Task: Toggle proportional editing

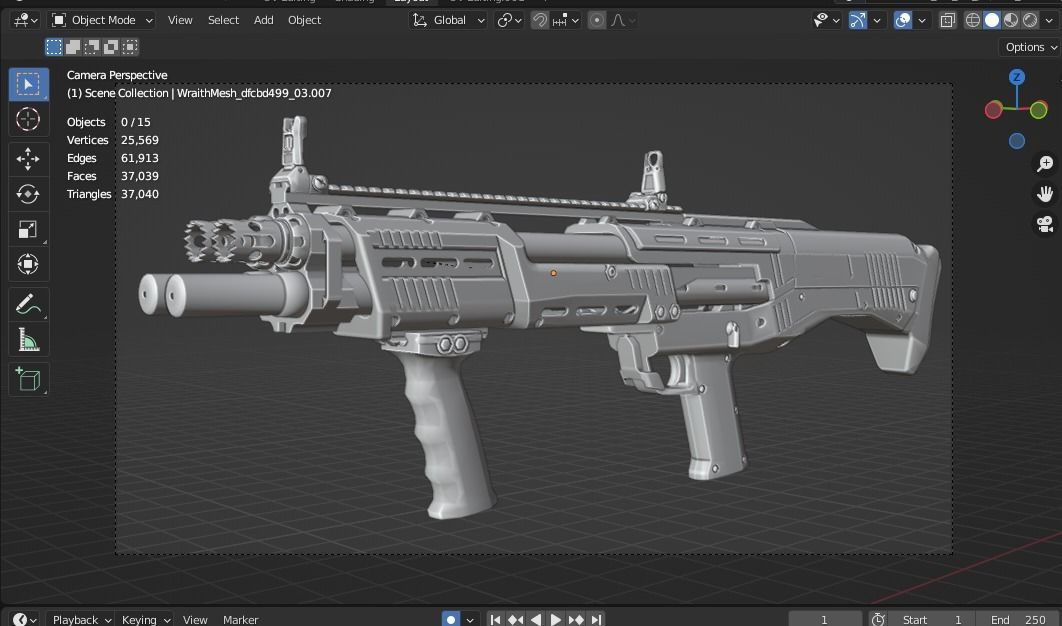Action: (x=597, y=20)
